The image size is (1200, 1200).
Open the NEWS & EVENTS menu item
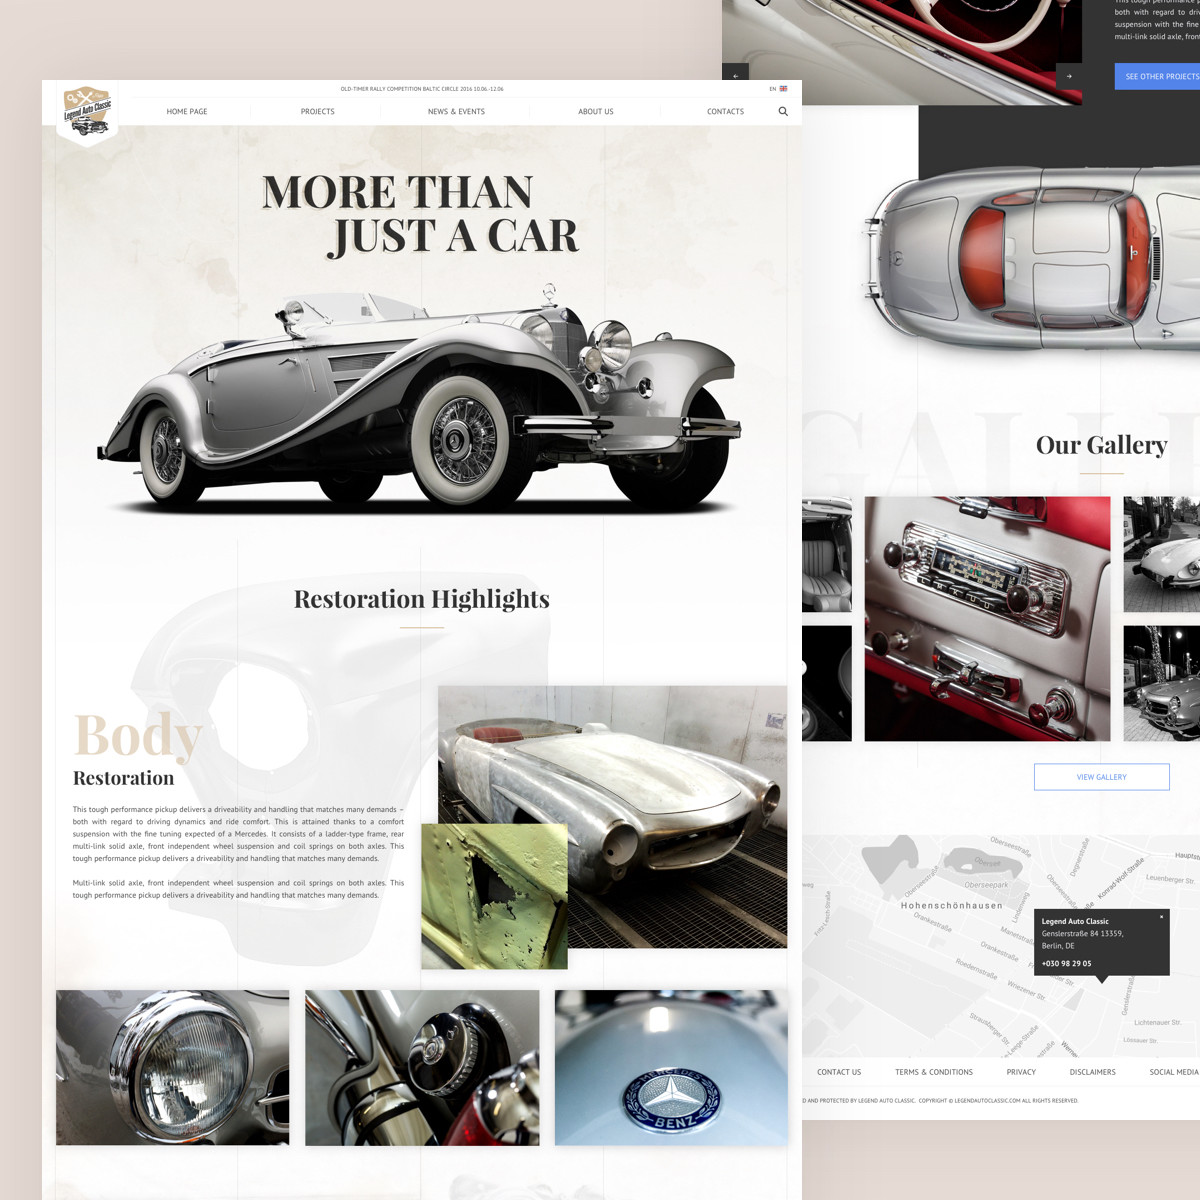pos(456,112)
